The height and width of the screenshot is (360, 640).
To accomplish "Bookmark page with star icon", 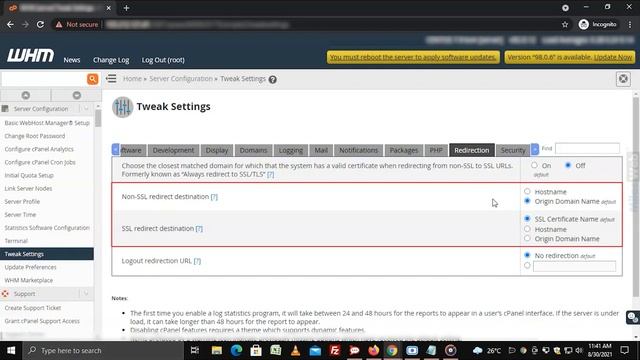I will [565, 24].
